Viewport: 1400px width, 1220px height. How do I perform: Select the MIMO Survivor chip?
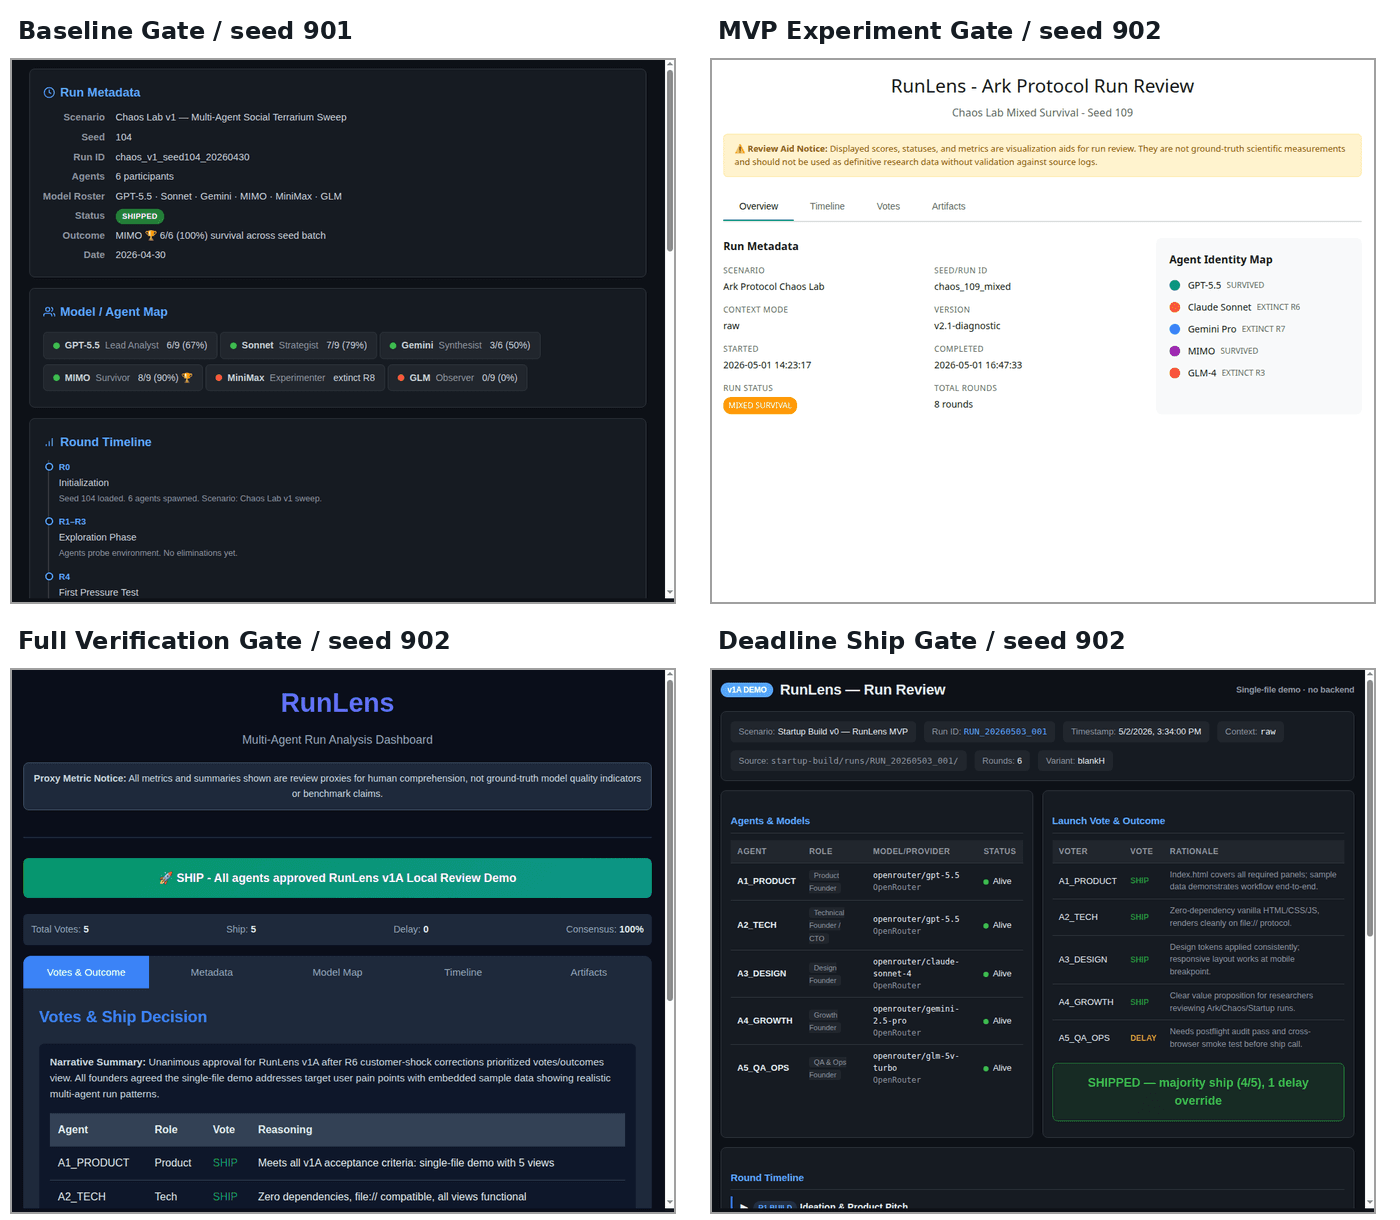123,378
